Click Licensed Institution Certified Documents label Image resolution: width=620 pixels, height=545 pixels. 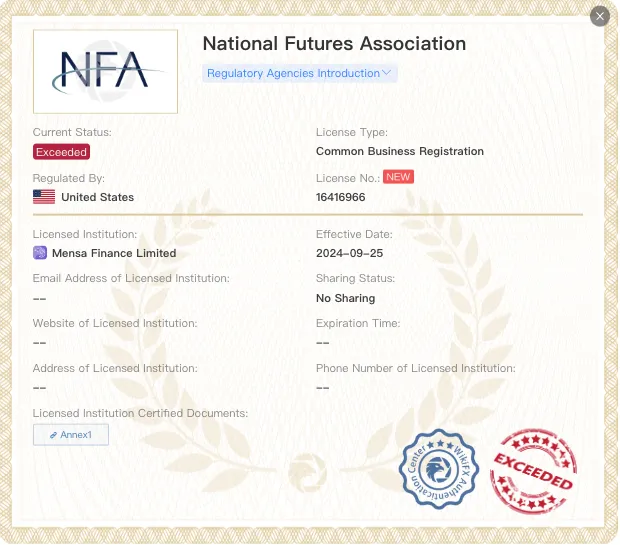point(140,413)
